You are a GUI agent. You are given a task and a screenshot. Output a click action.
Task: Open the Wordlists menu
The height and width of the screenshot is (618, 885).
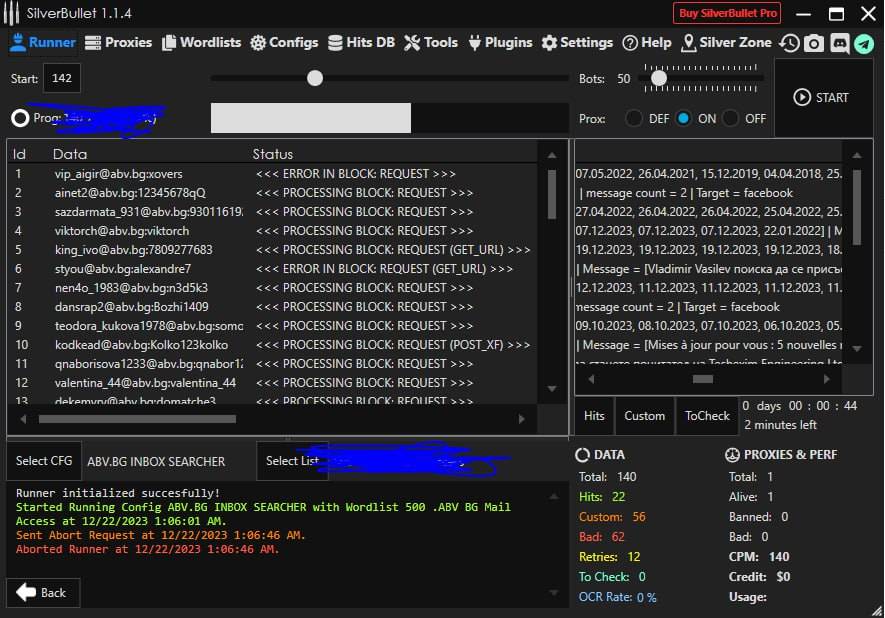click(202, 43)
